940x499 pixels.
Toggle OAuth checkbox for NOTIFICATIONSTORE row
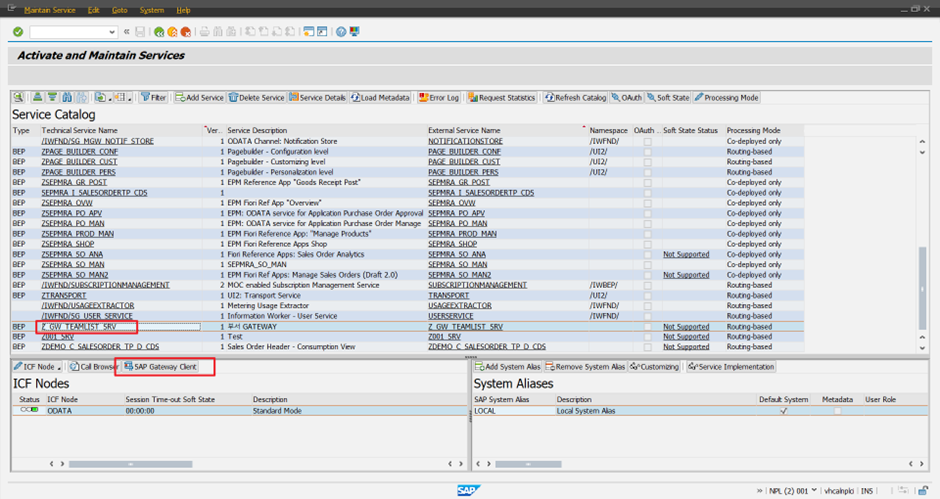(x=647, y=142)
